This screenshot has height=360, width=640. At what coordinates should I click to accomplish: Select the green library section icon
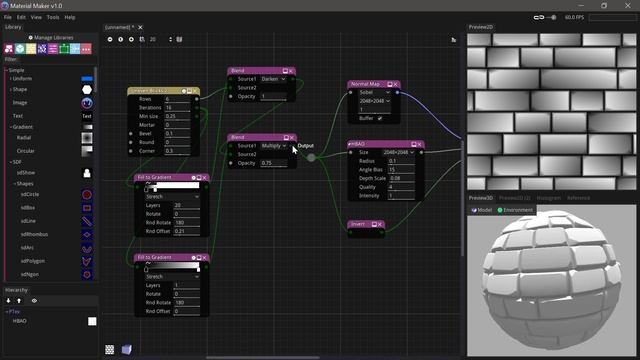(64, 49)
